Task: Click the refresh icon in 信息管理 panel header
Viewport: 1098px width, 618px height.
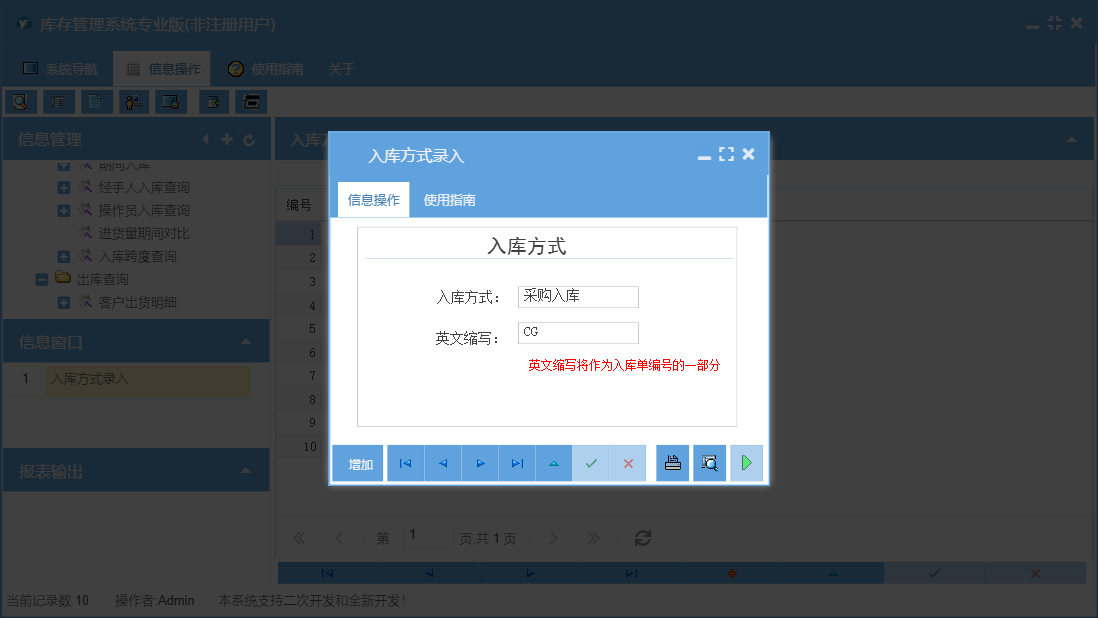Action: (249, 139)
